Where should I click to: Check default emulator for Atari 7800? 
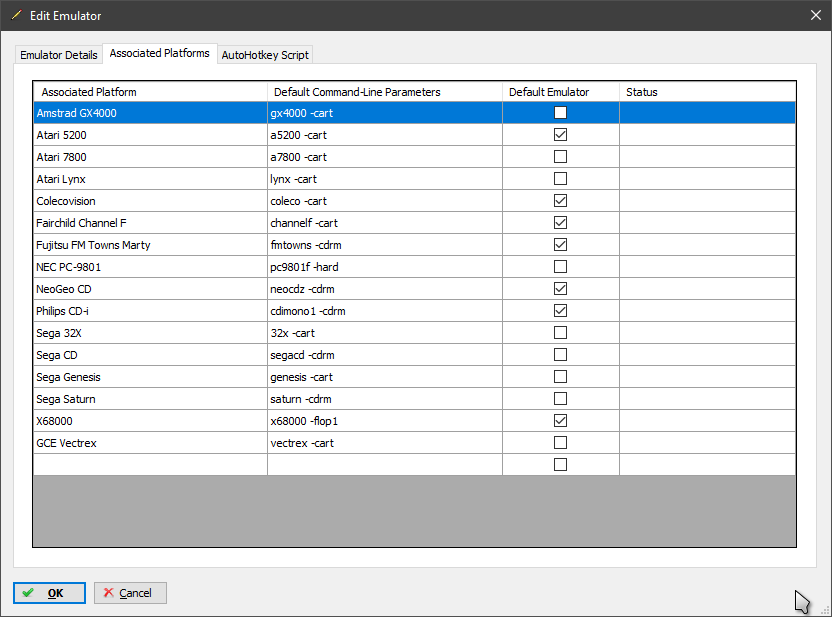pyautogui.click(x=560, y=157)
